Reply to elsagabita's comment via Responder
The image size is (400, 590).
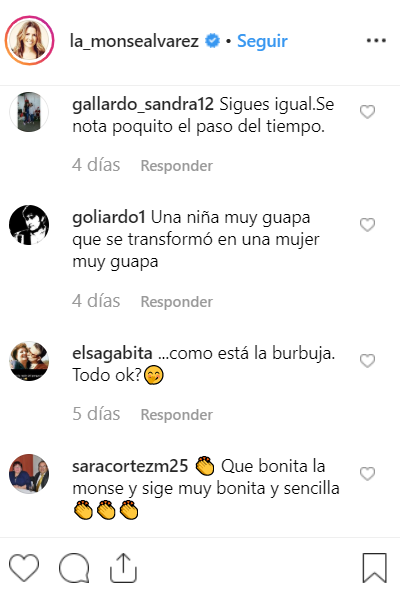coord(176,415)
